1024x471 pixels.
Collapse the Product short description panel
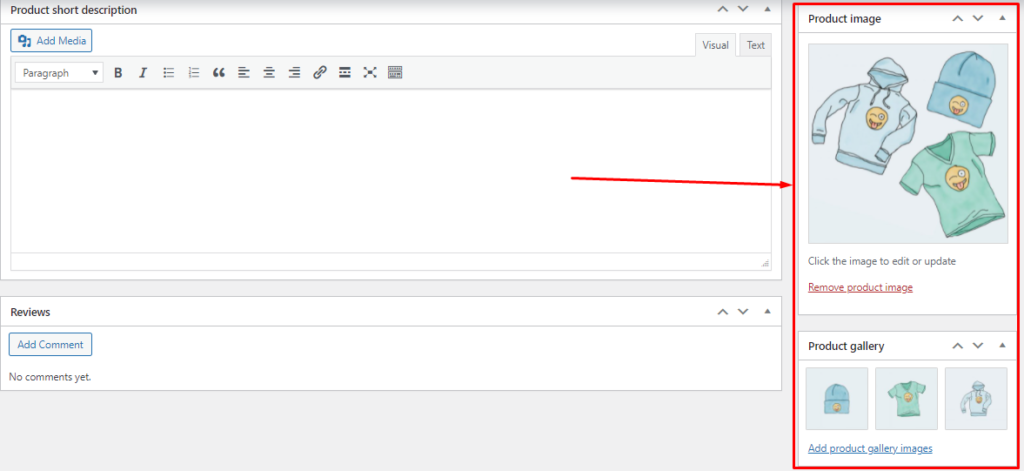tap(767, 9)
